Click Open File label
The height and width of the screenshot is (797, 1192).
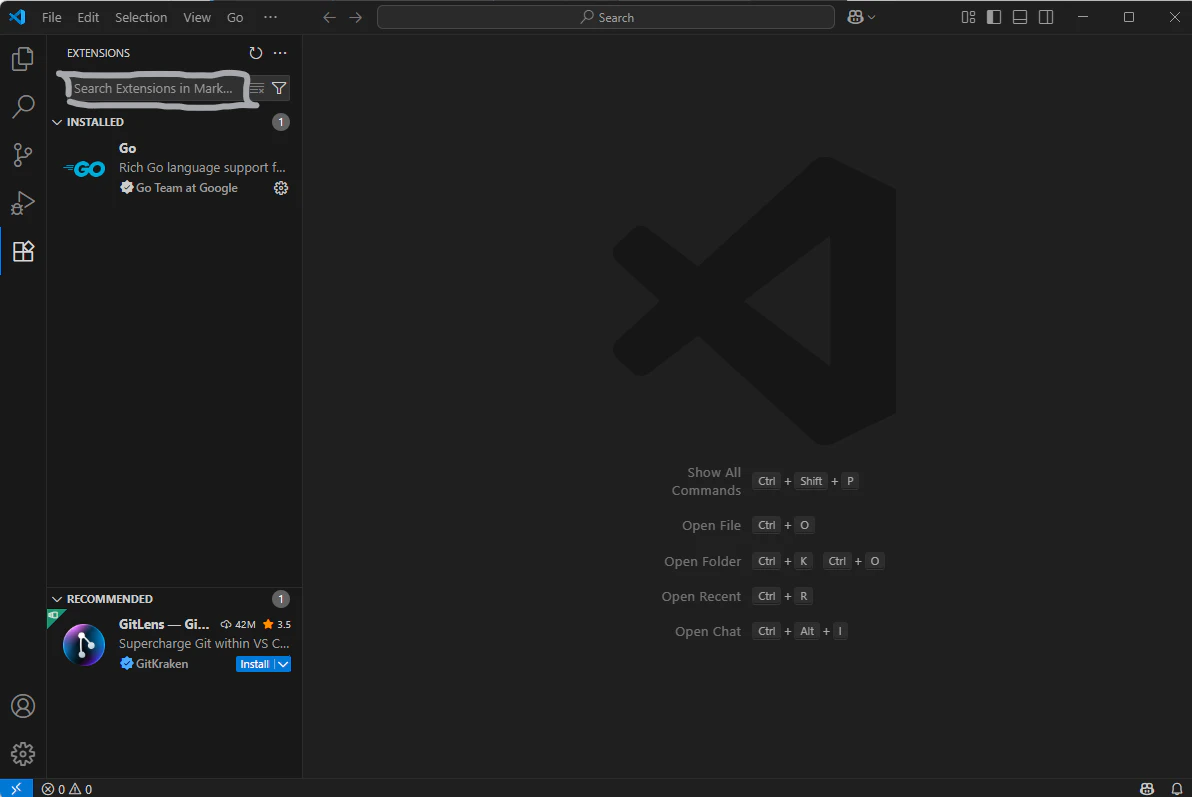coord(711,526)
